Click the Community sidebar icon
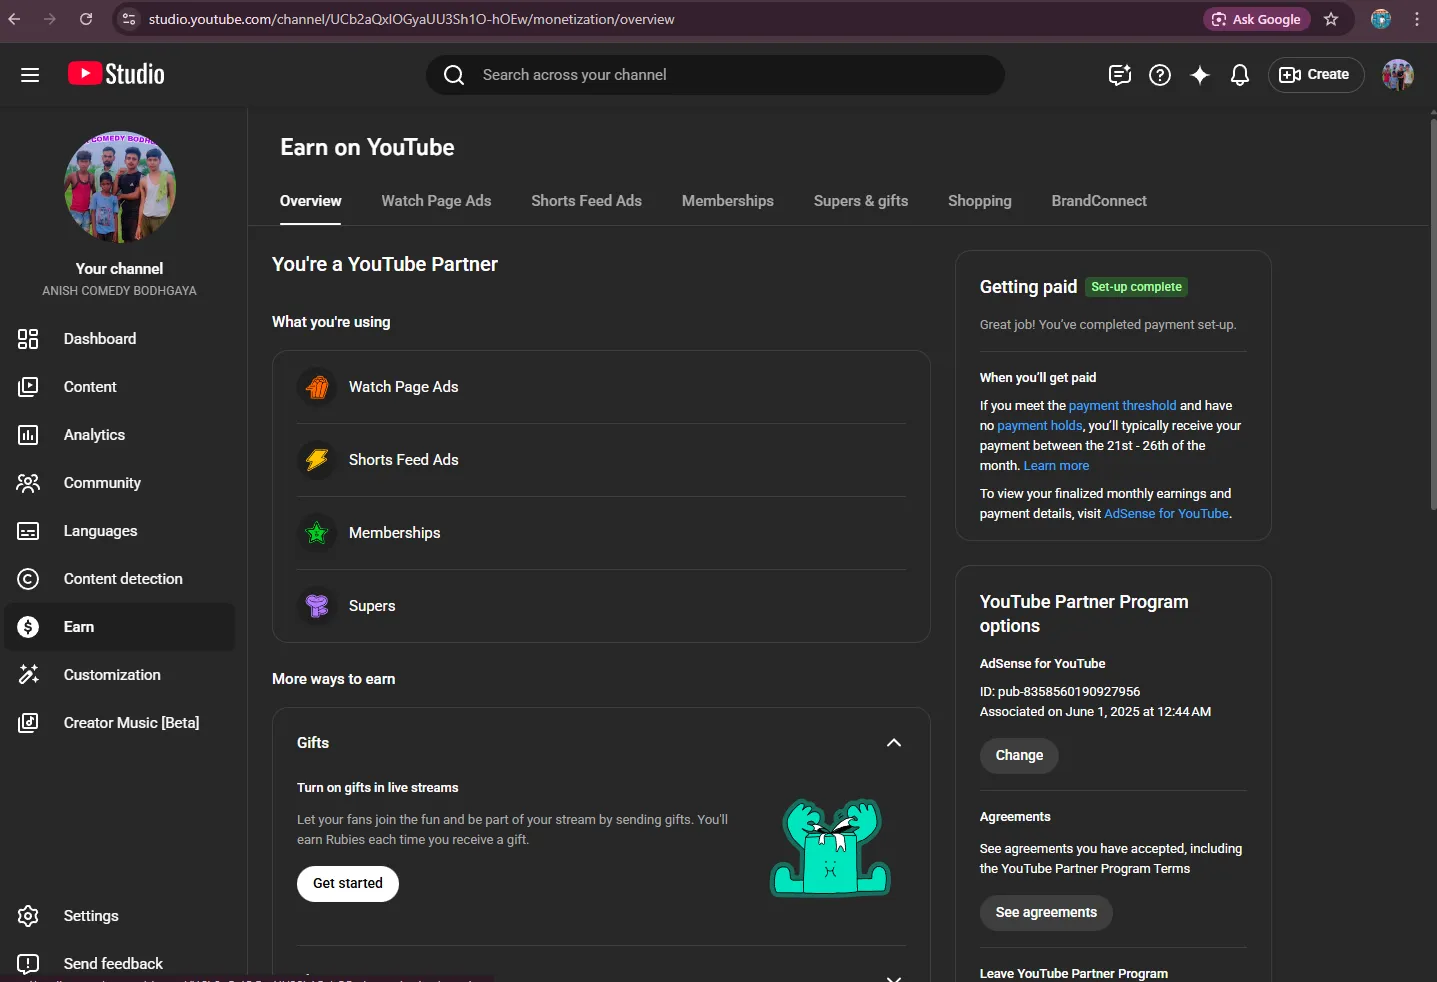The width and height of the screenshot is (1437, 982). click(28, 483)
